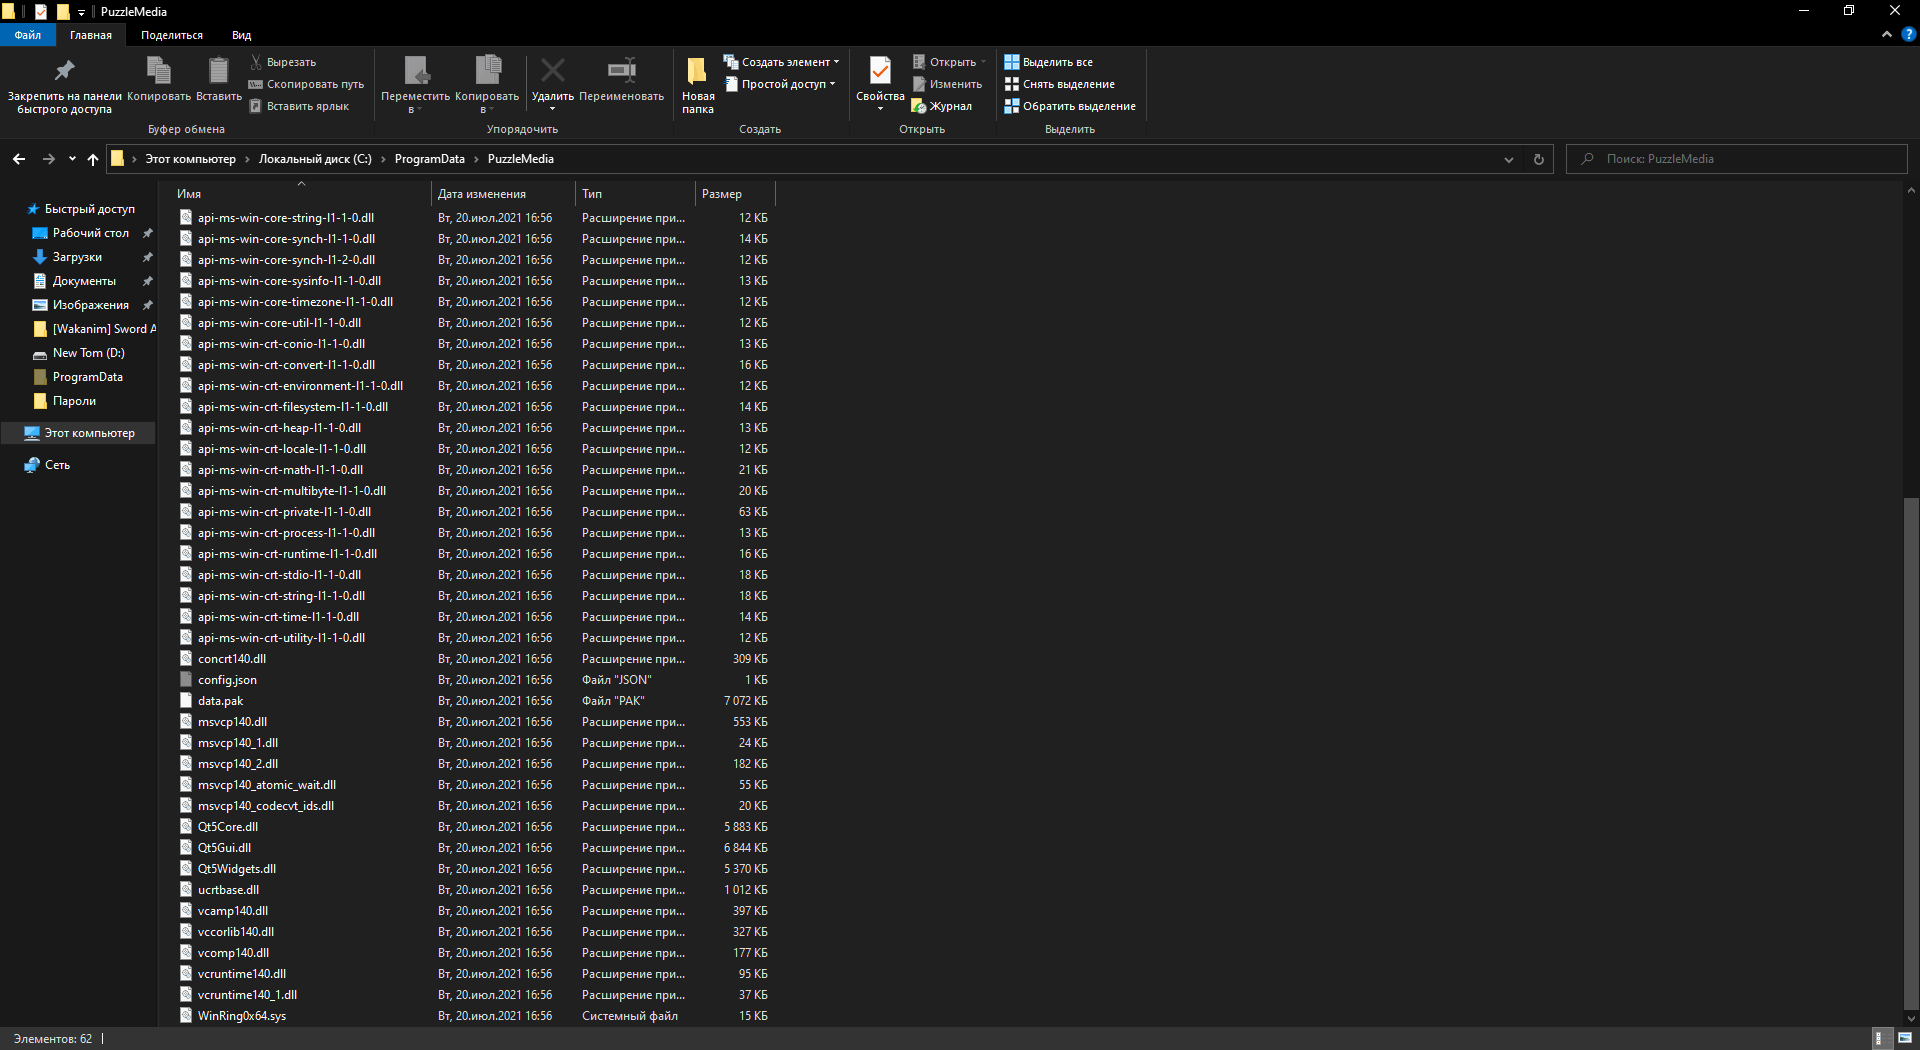Click Select all (Выделить все)
1920x1050 pixels.
(1048, 62)
